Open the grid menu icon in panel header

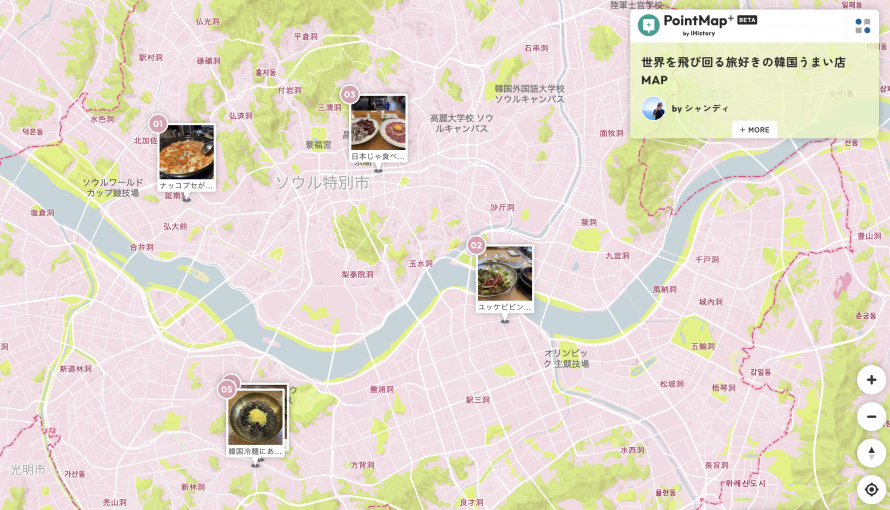coord(862,26)
